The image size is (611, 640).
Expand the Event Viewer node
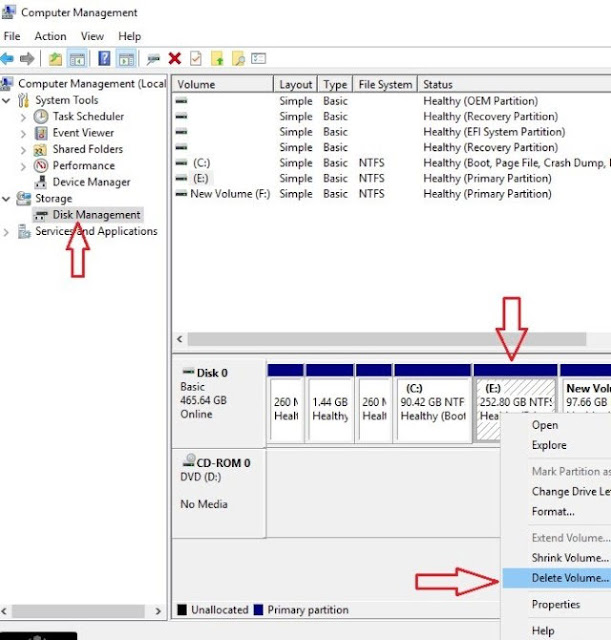coord(23,134)
